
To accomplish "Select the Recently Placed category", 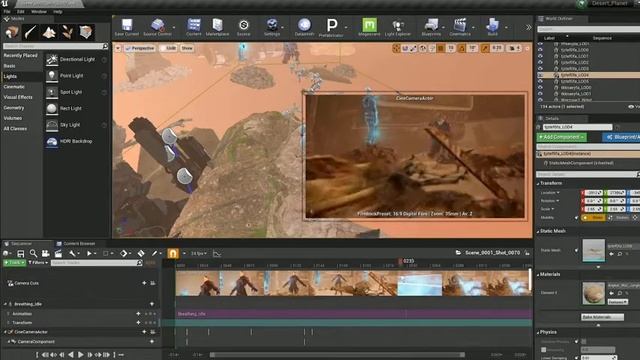I will pos(20,56).
